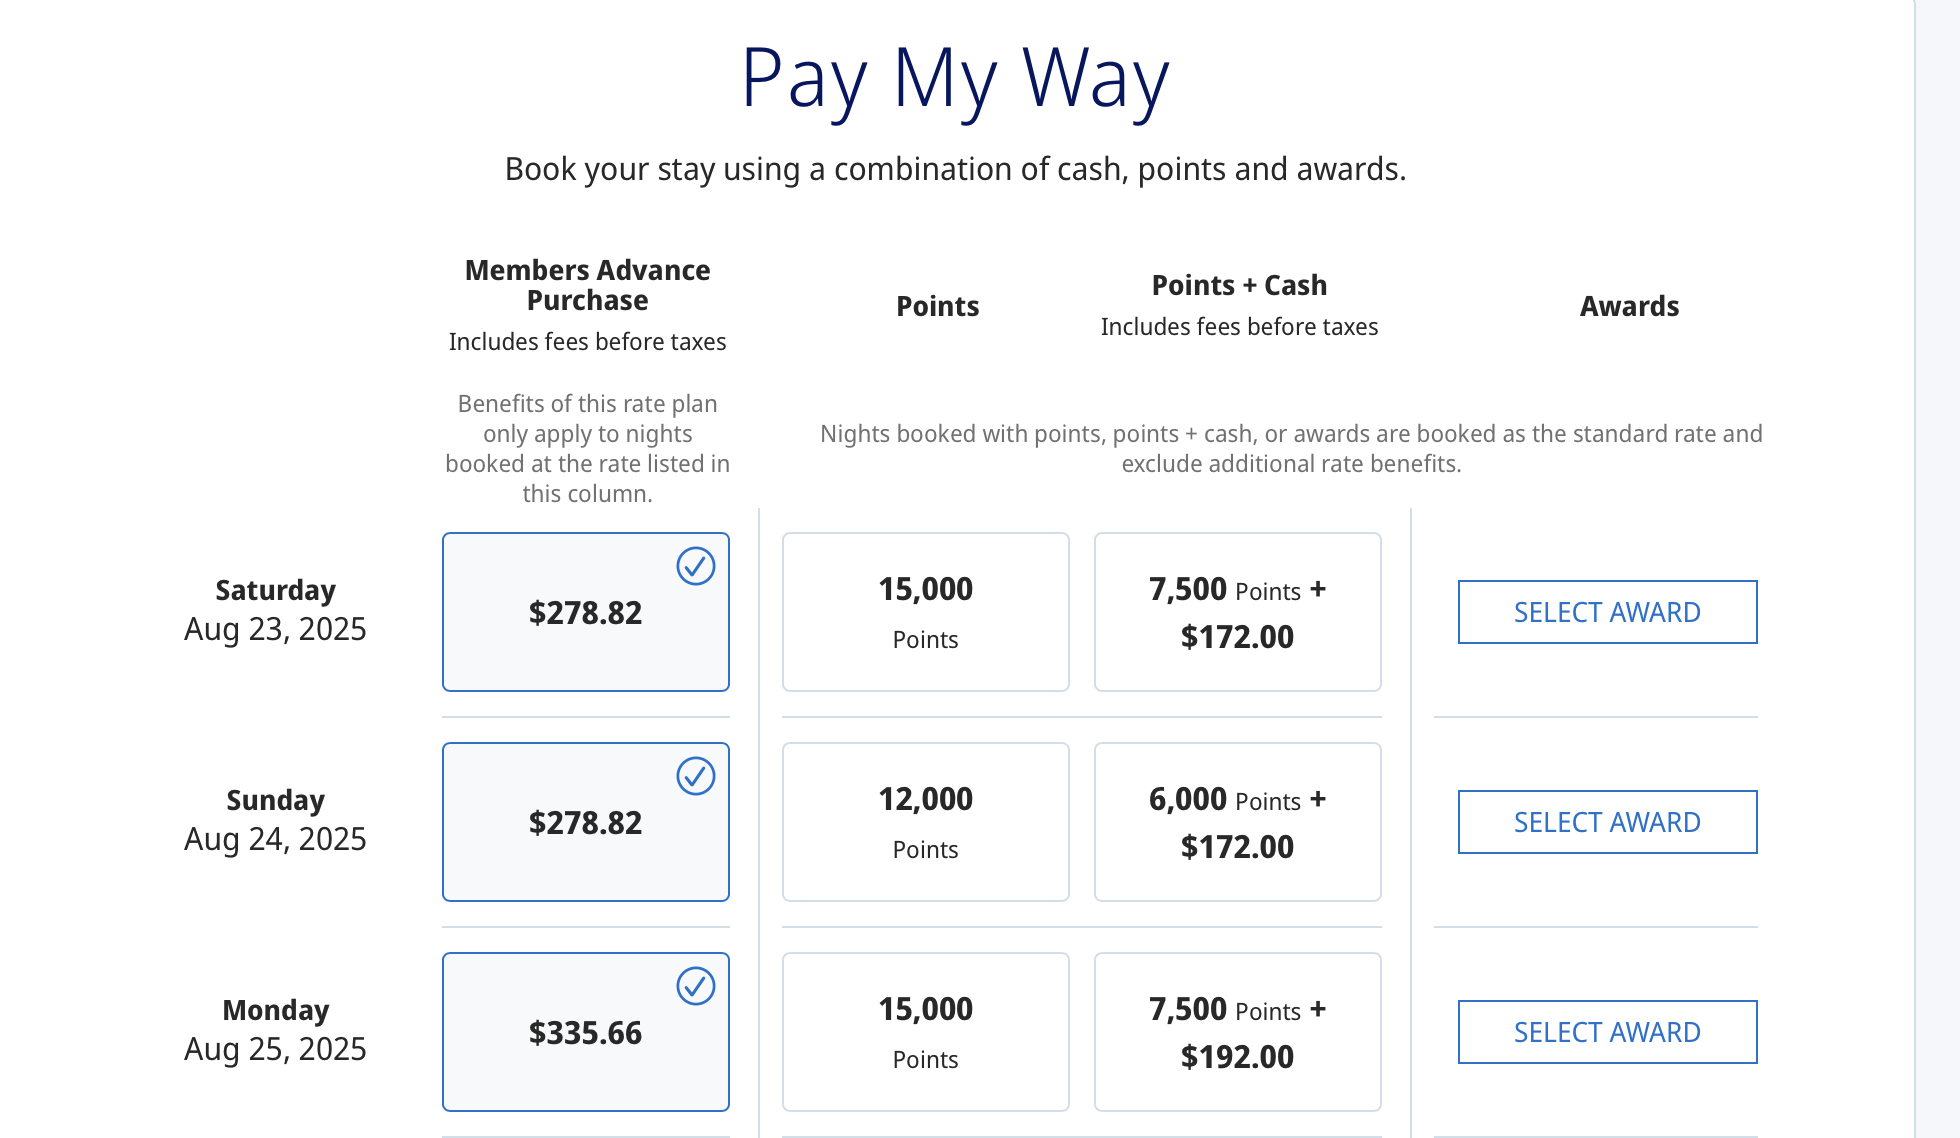Click SELECT AWARD for Sunday Aug 24
The height and width of the screenshot is (1138, 1960).
(1607, 821)
